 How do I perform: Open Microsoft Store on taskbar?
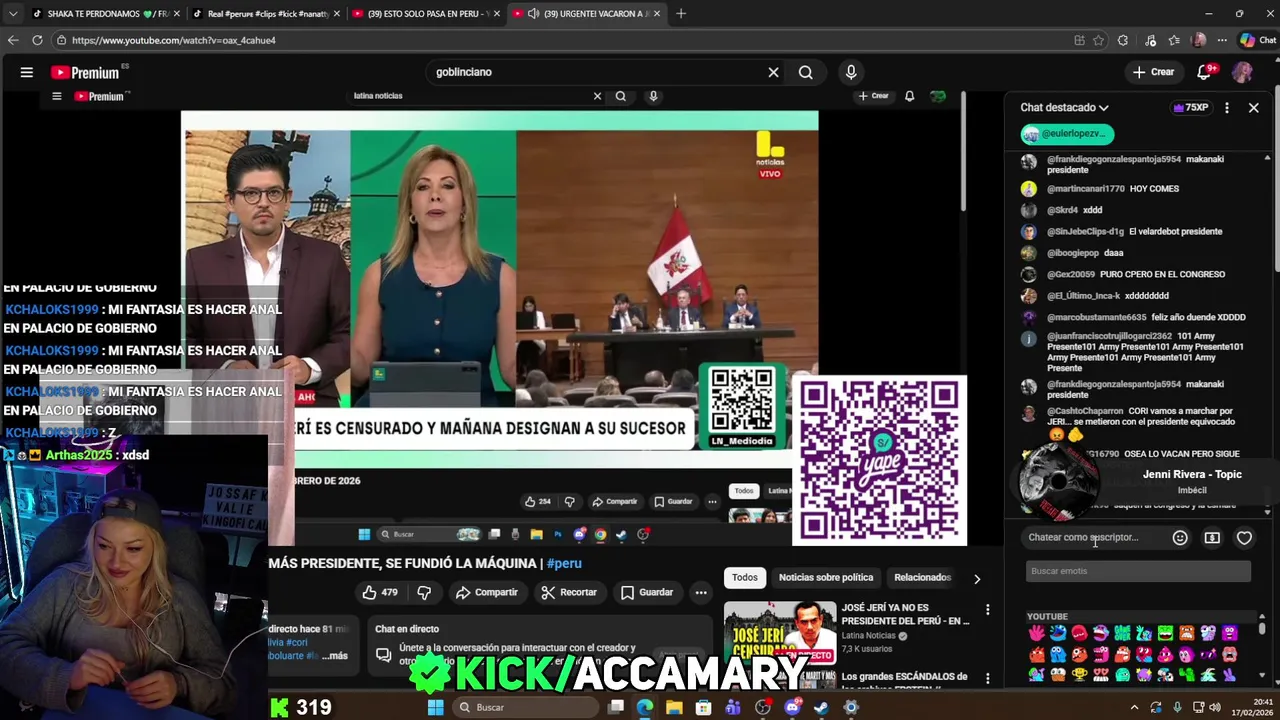click(x=704, y=707)
